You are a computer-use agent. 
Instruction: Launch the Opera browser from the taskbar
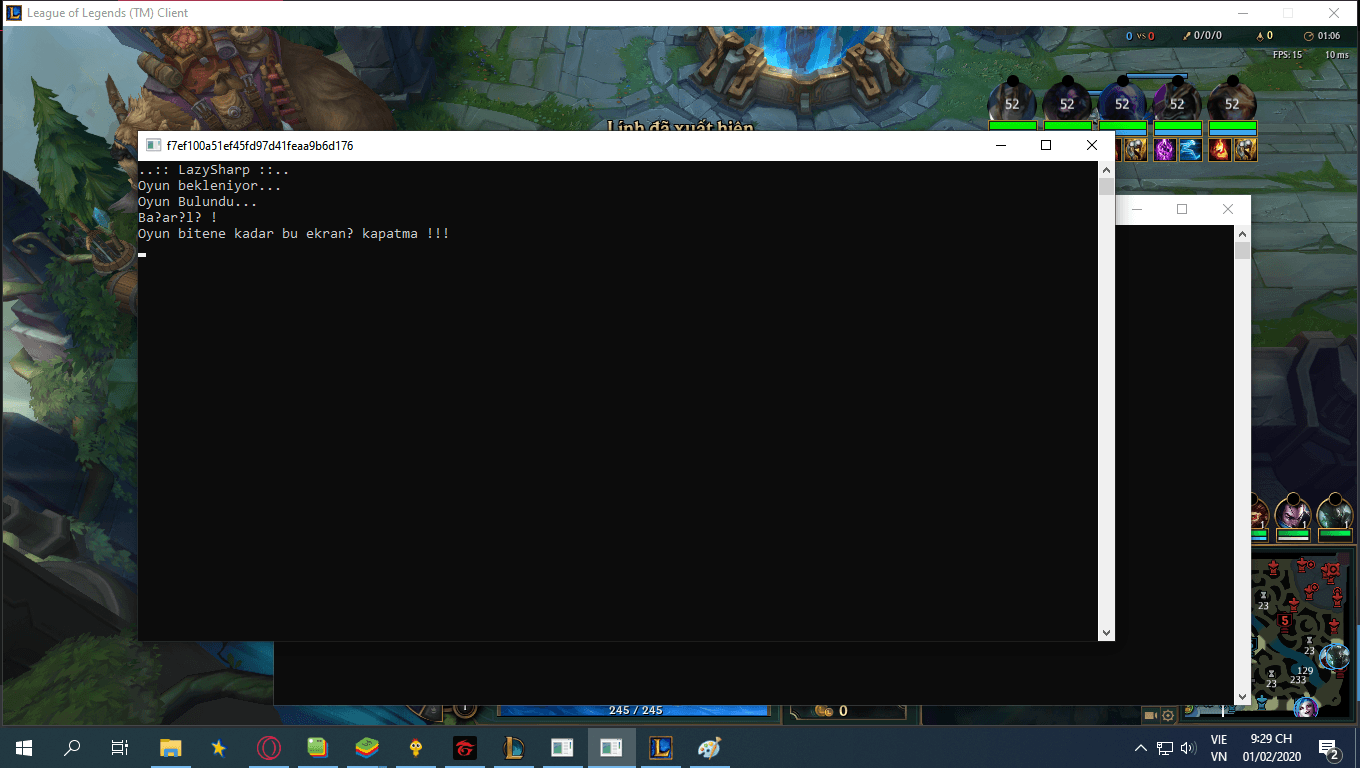(x=268, y=747)
